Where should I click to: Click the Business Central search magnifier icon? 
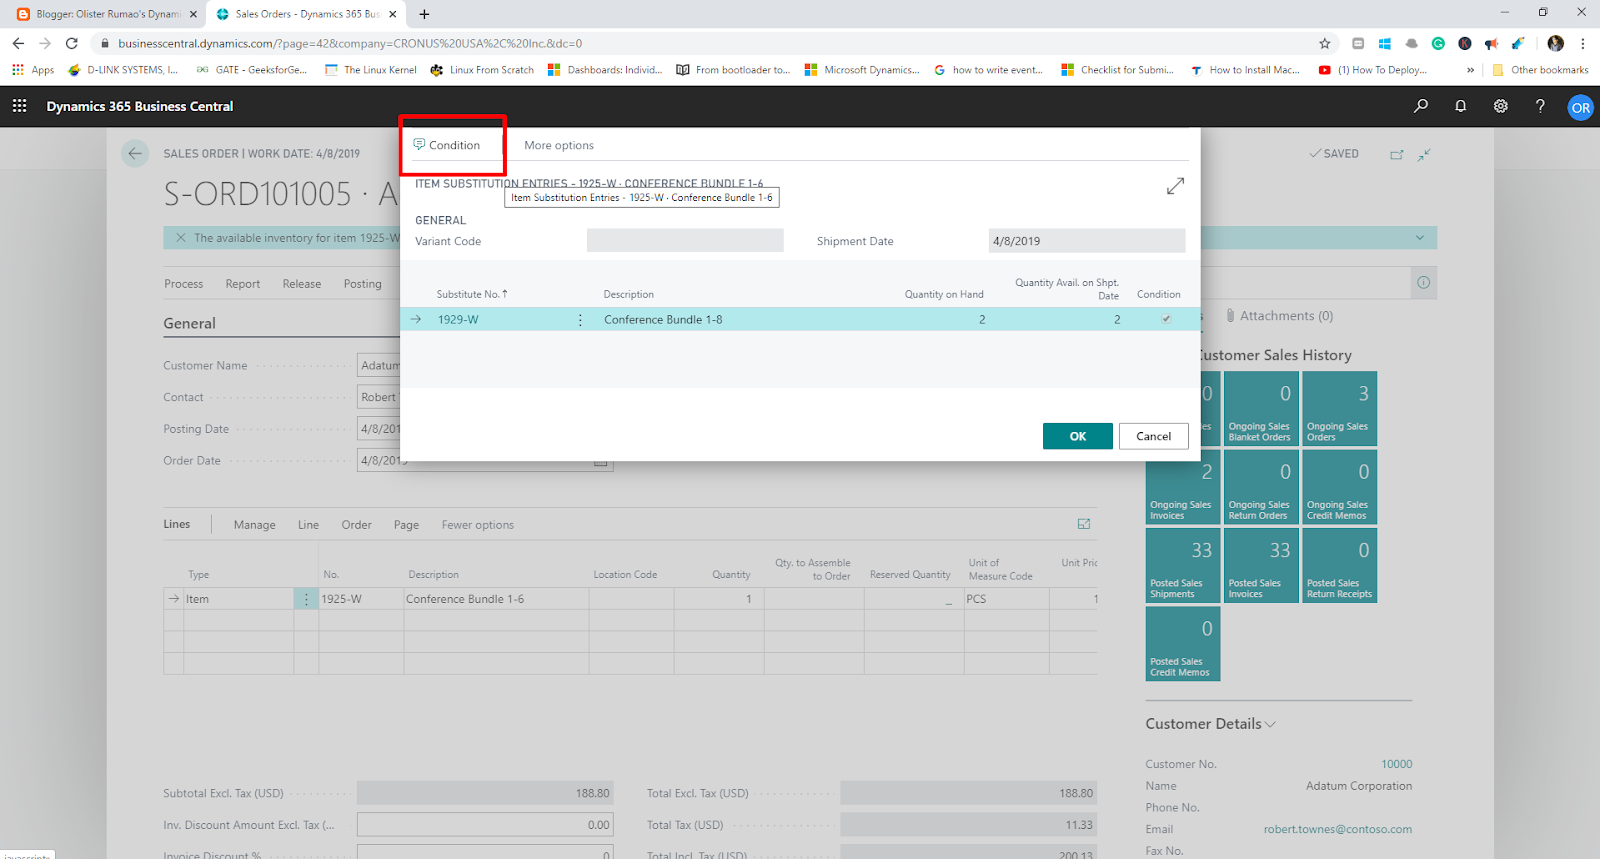(x=1421, y=106)
